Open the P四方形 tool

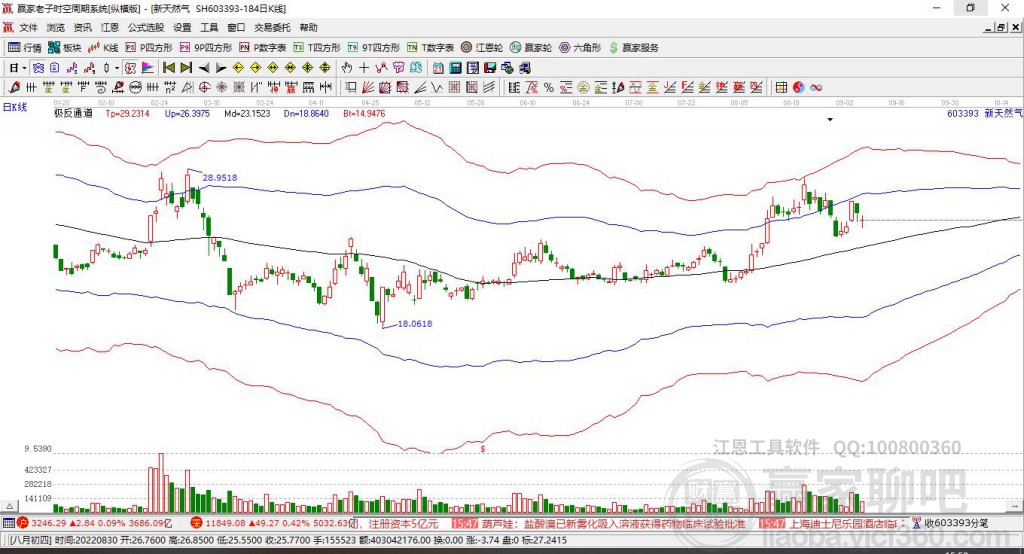(149, 48)
